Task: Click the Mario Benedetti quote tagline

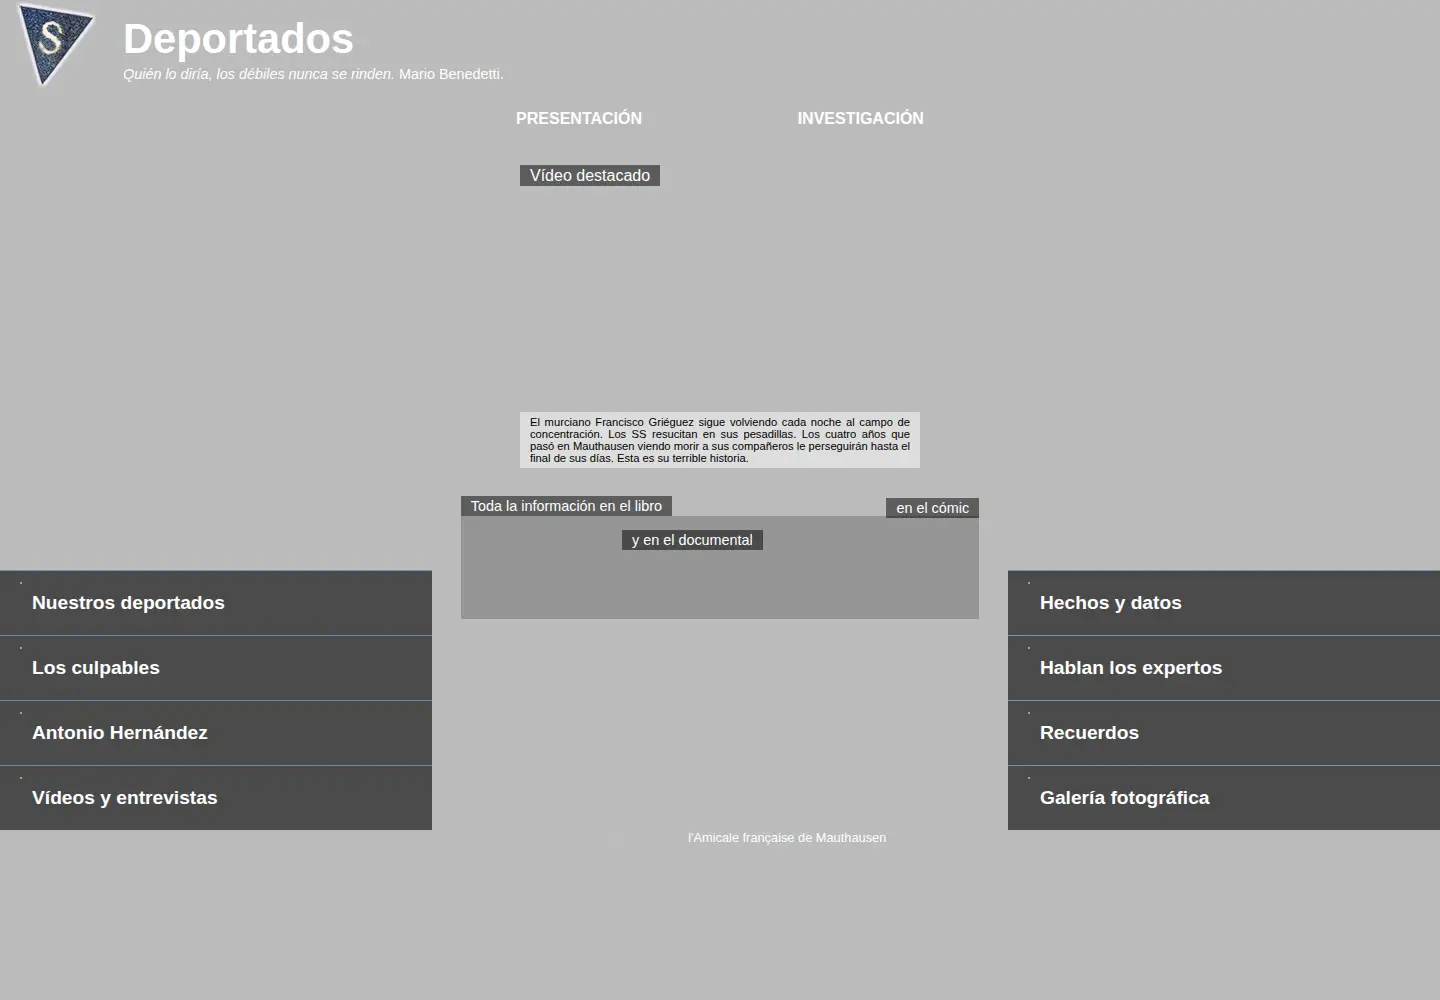Action: click(x=313, y=74)
